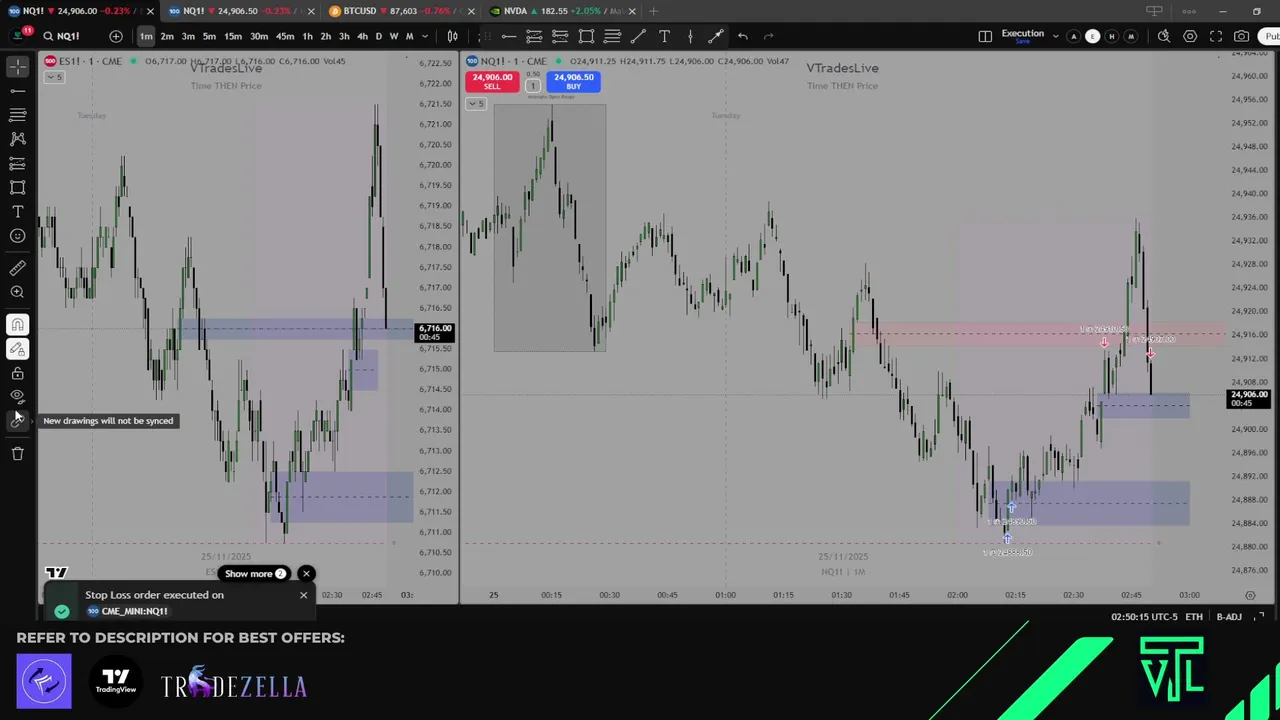Image resolution: width=1280 pixels, height=720 pixels.
Task: Select the 1h timeframe
Action: (307, 36)
